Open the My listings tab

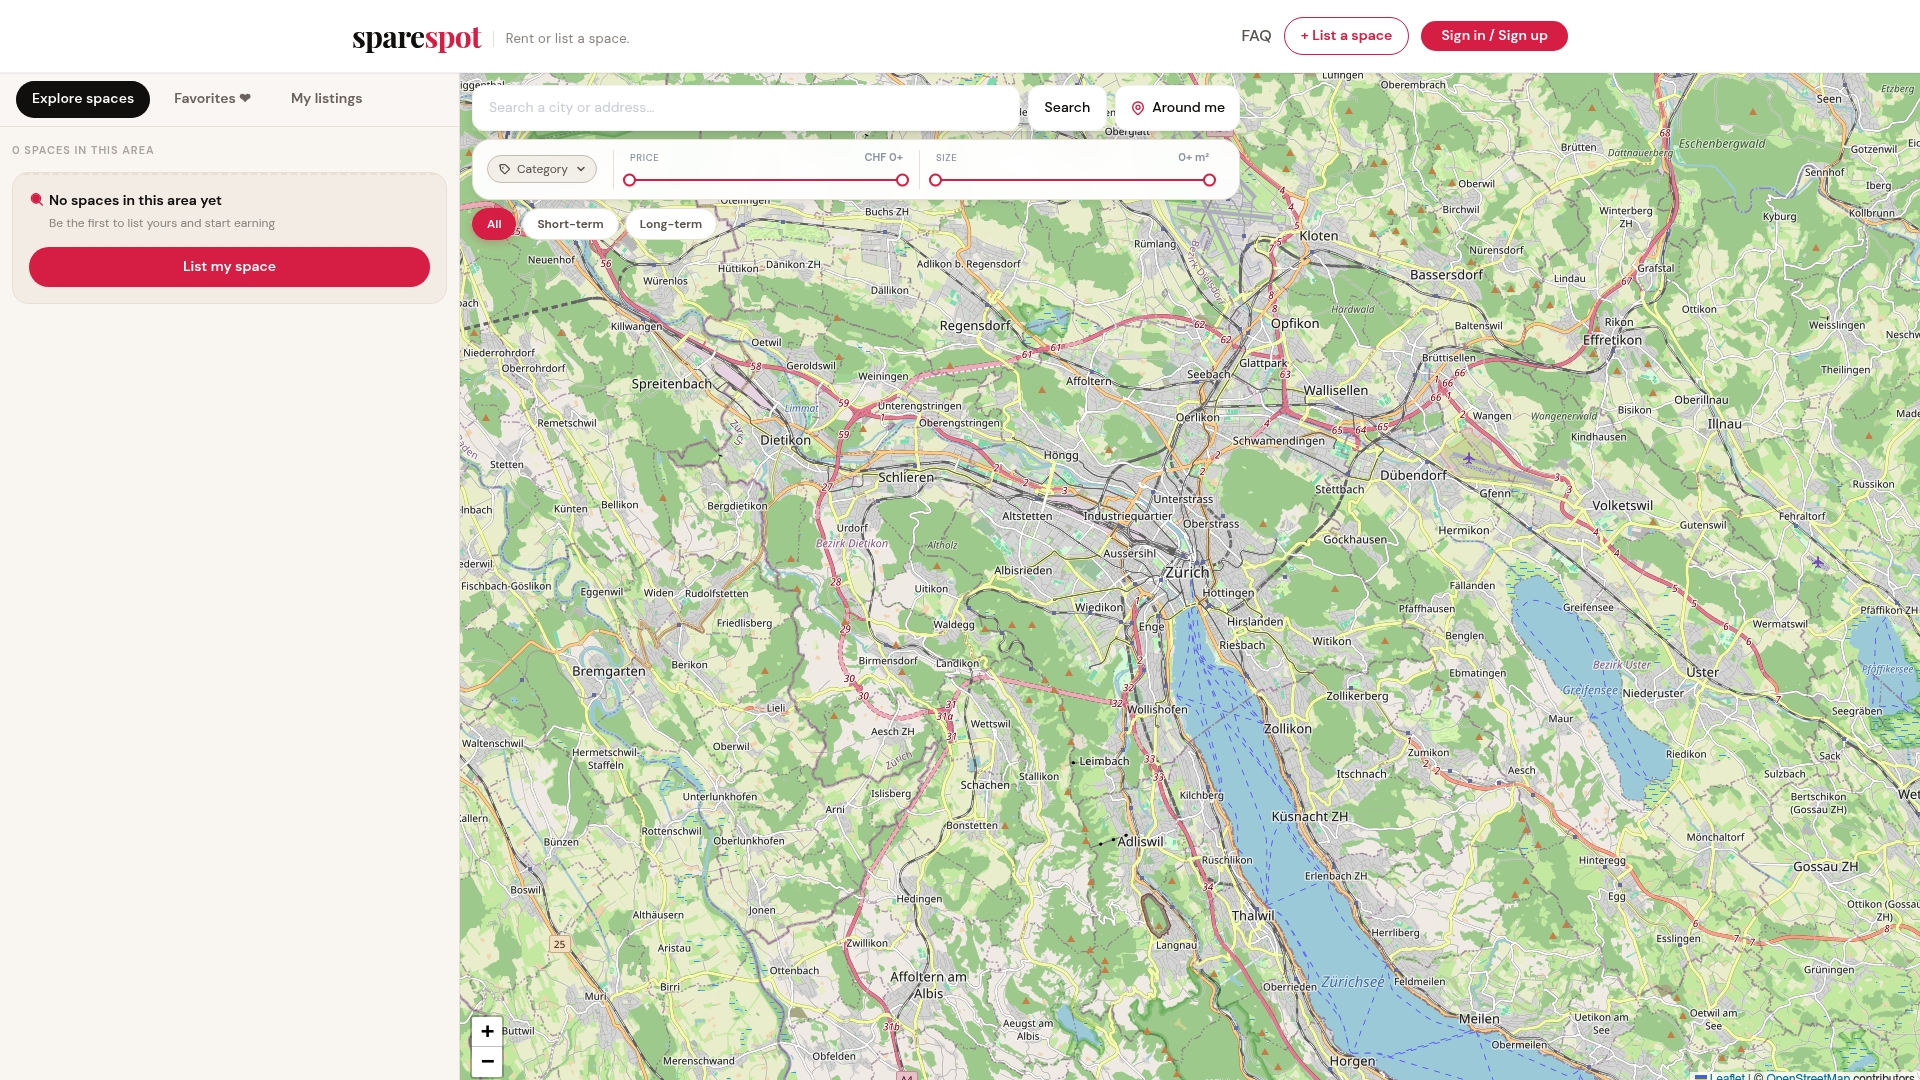[326, 99]
